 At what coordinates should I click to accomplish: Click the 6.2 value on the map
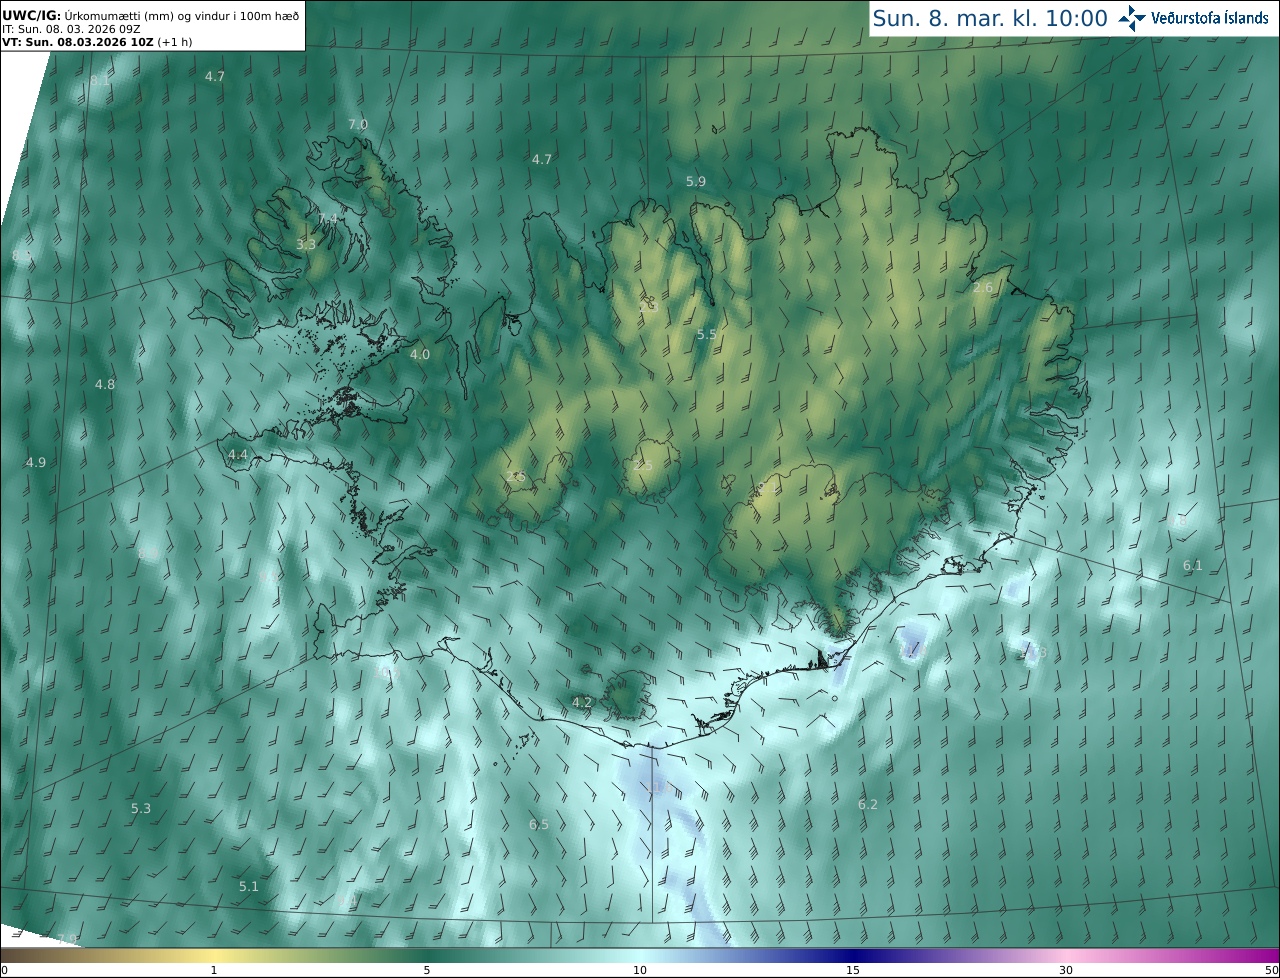pyautogui.click(x=868, y=805)
